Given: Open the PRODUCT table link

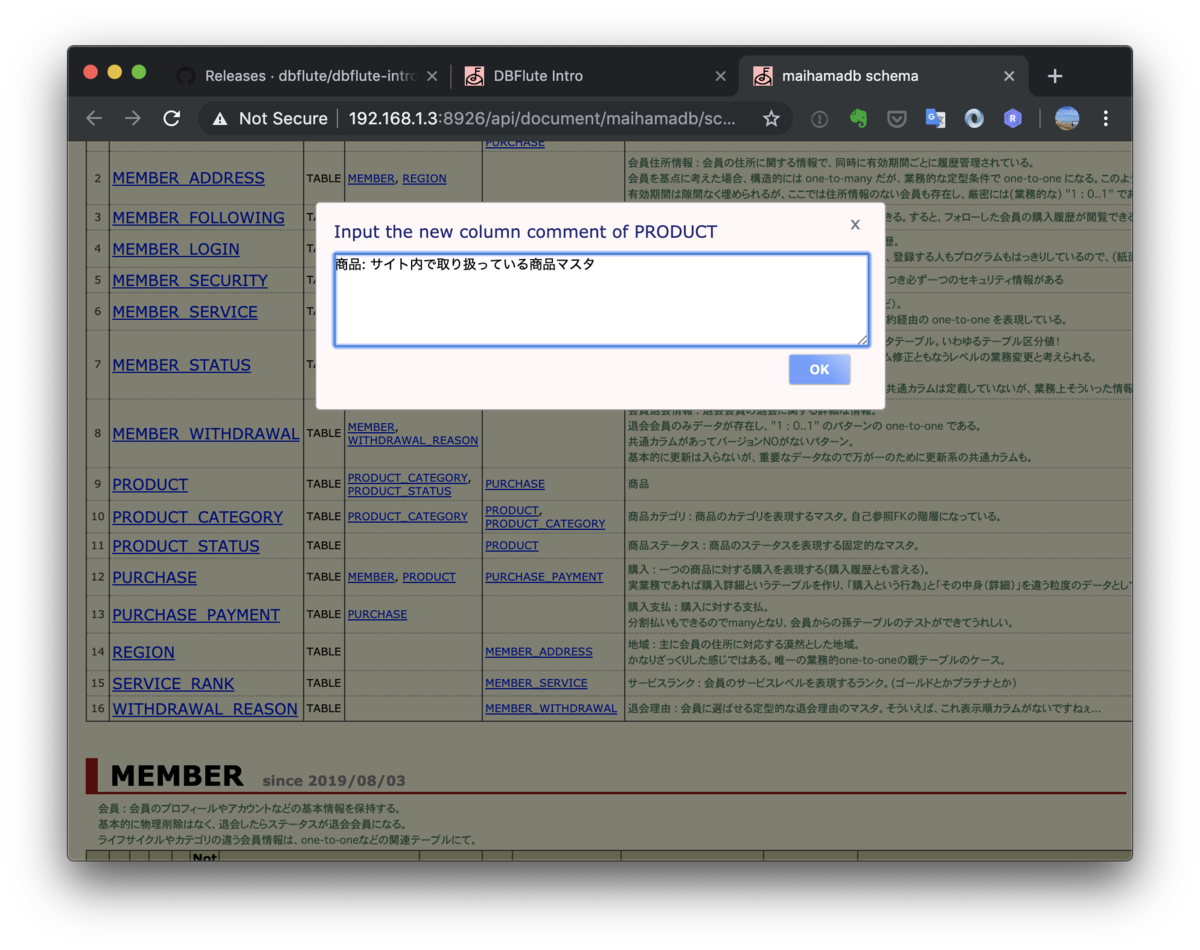Looking at the screenshot, I should 150,484.
